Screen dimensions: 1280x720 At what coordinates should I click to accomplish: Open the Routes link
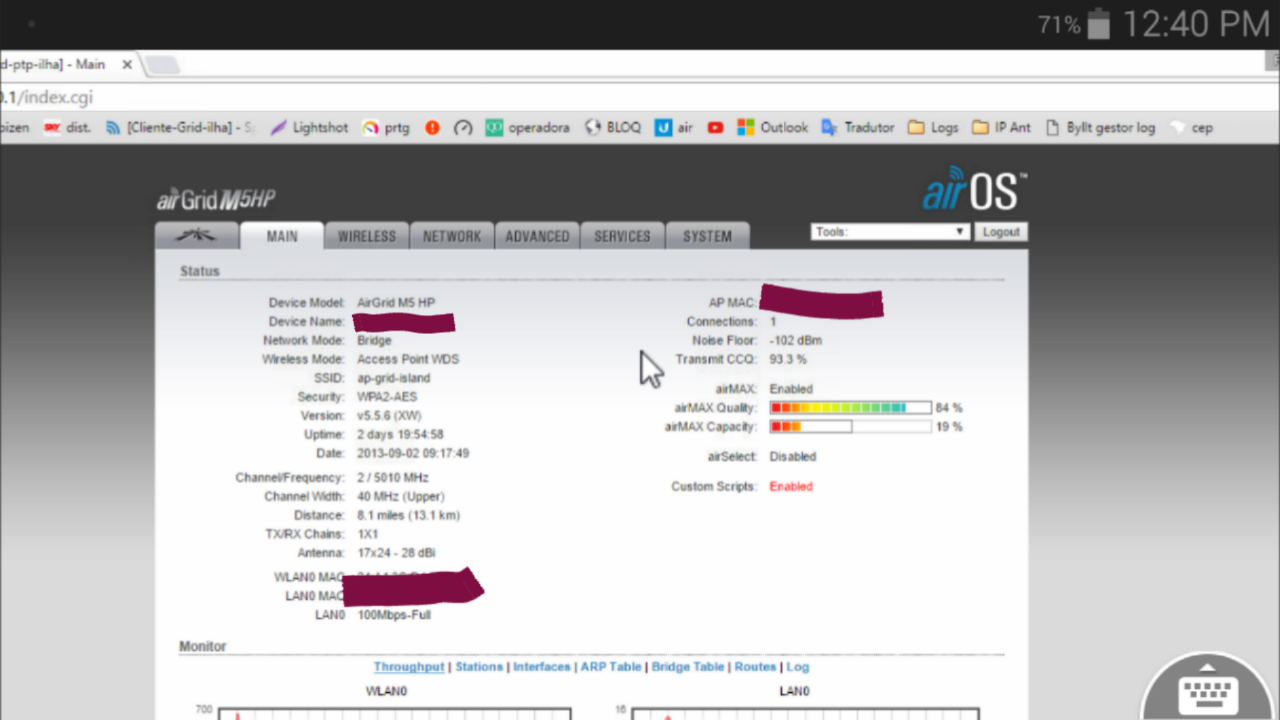pyautogui.click(x=755, y=667)
